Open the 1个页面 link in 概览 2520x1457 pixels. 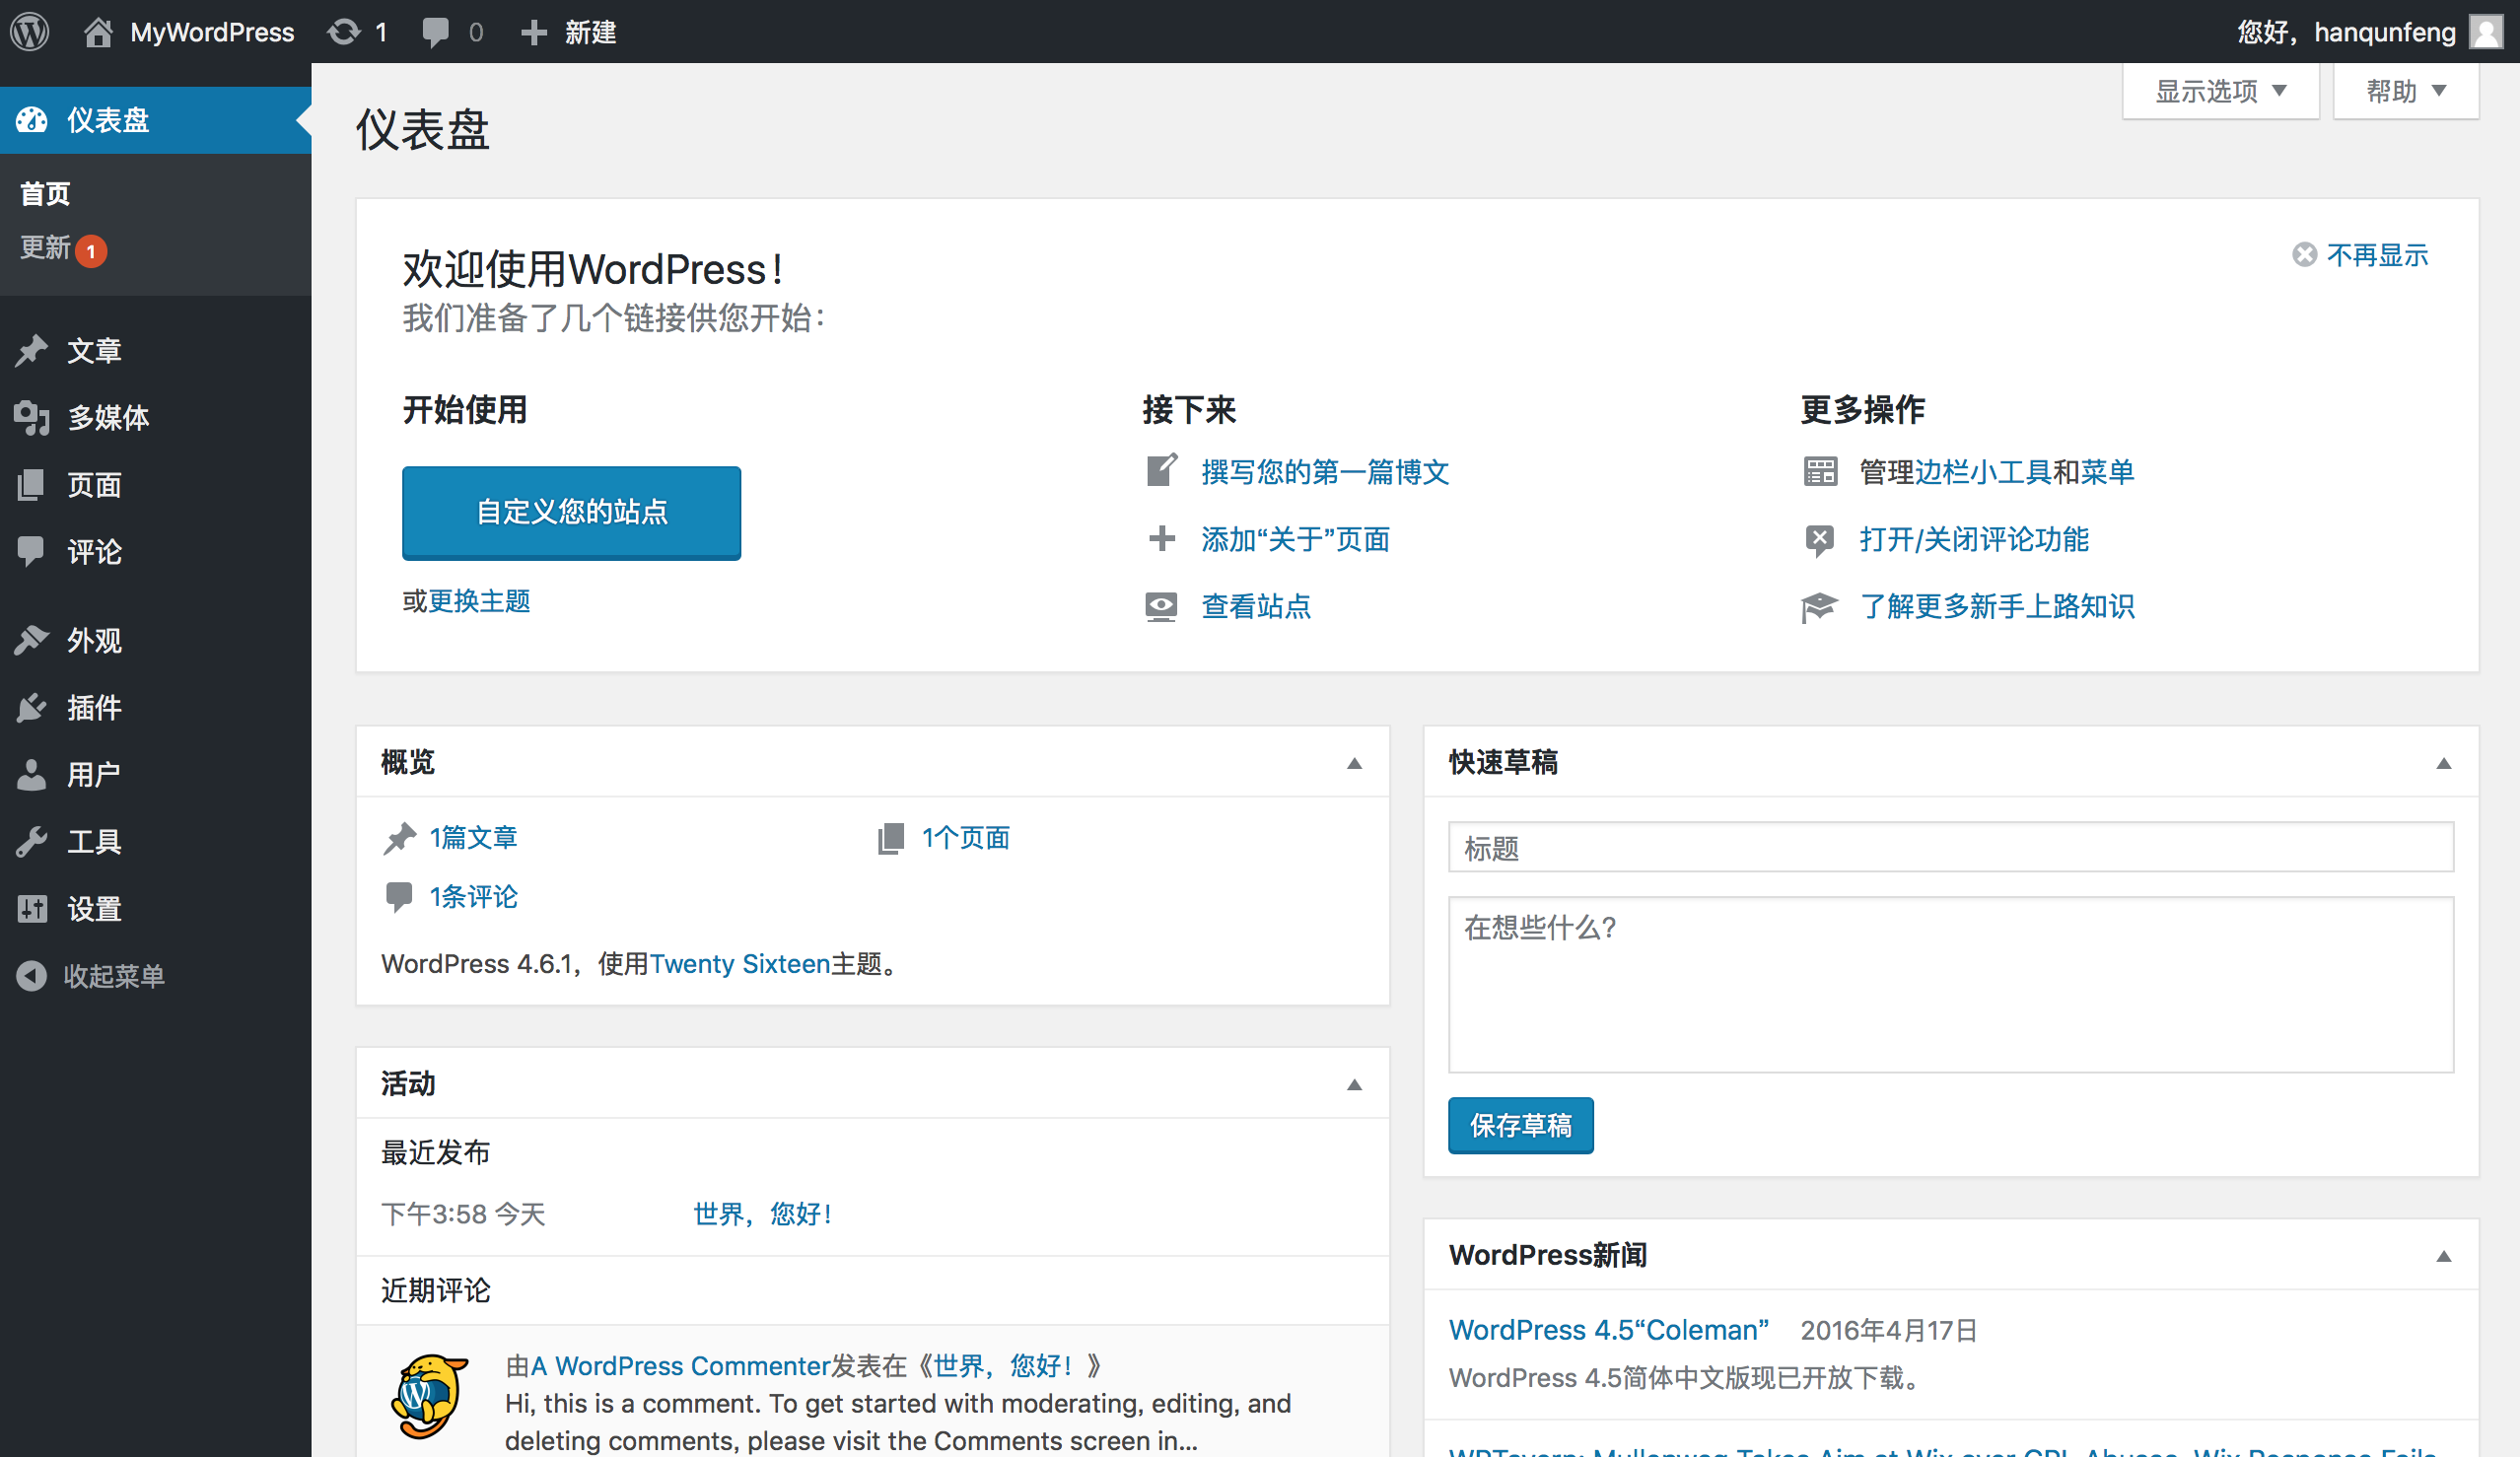click(965, 837)
